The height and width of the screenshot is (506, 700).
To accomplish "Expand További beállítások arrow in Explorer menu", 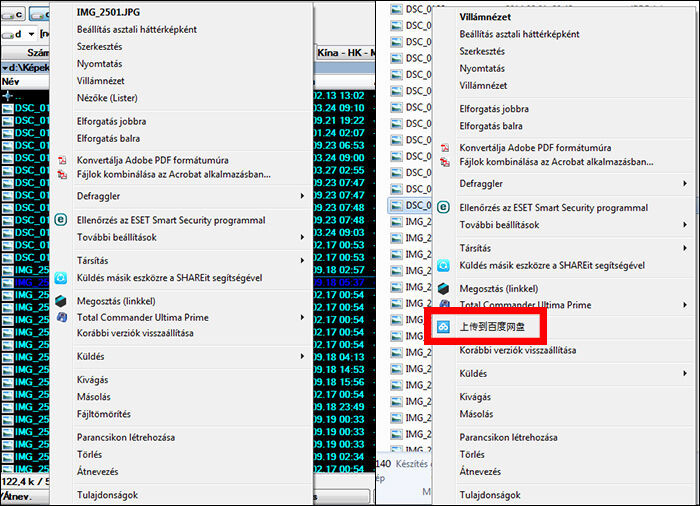I will click(x=685, y=225).
